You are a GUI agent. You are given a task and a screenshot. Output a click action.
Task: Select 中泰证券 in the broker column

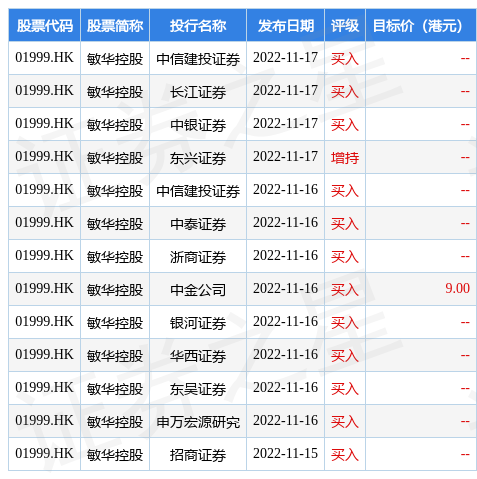pyautogui.click(x=198, y=224)
